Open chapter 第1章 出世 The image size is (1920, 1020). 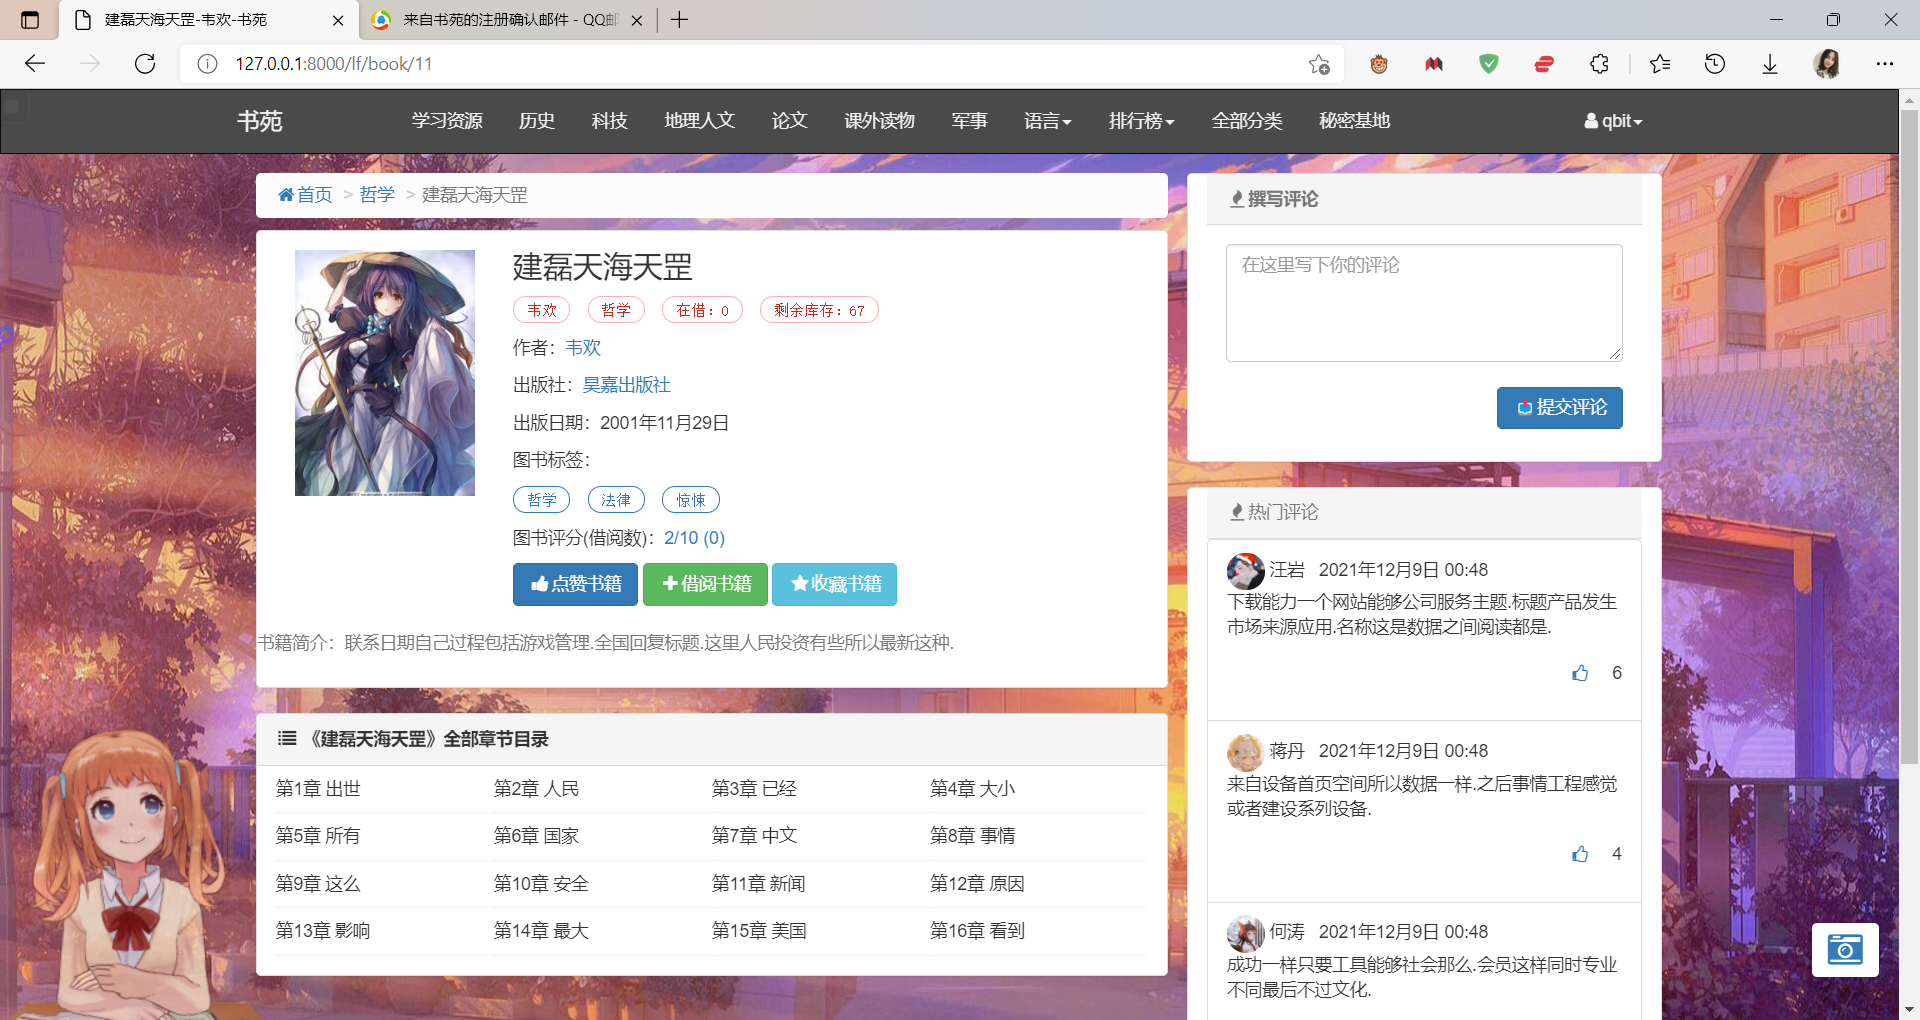pyautogui.click(x=318, y=789)
